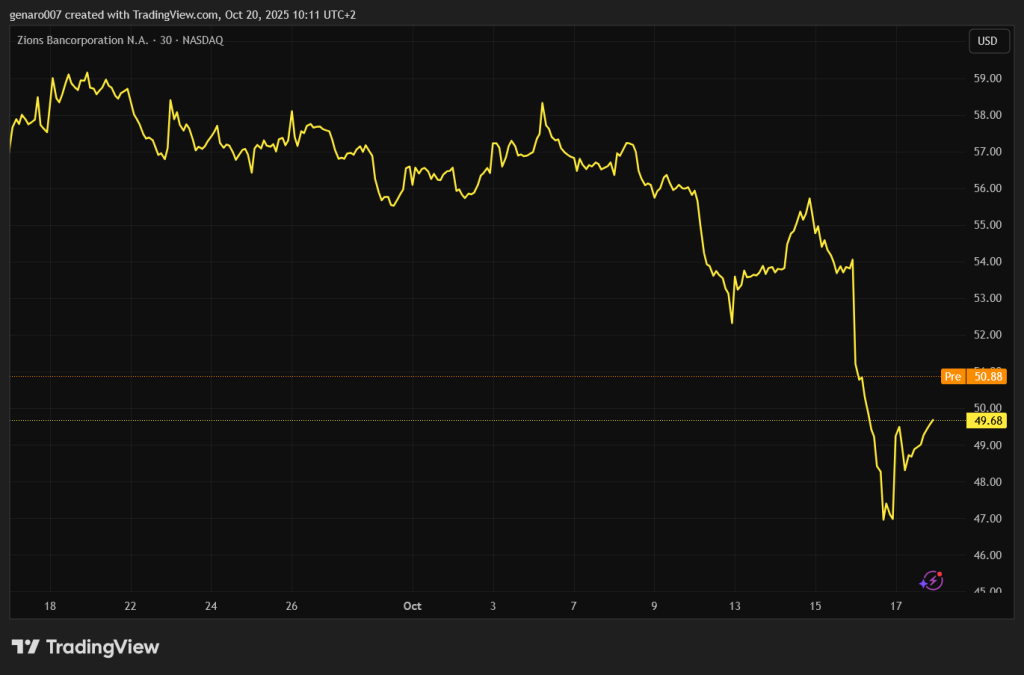Click the 18 date on time axis

50,606
